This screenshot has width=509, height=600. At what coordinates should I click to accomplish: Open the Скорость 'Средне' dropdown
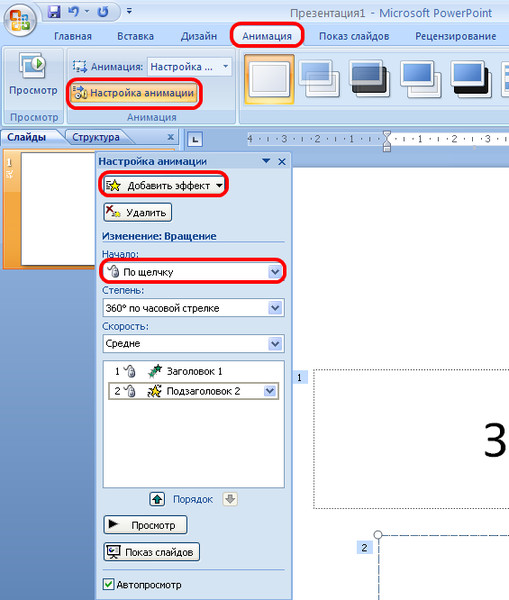tap(193, 344)
